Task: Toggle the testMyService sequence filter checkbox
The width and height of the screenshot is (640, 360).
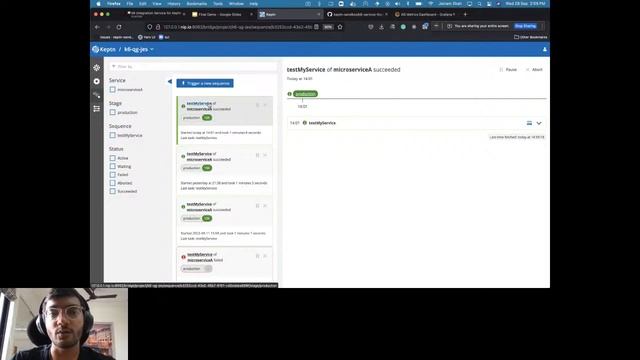Action: click(x=113, y=135)
